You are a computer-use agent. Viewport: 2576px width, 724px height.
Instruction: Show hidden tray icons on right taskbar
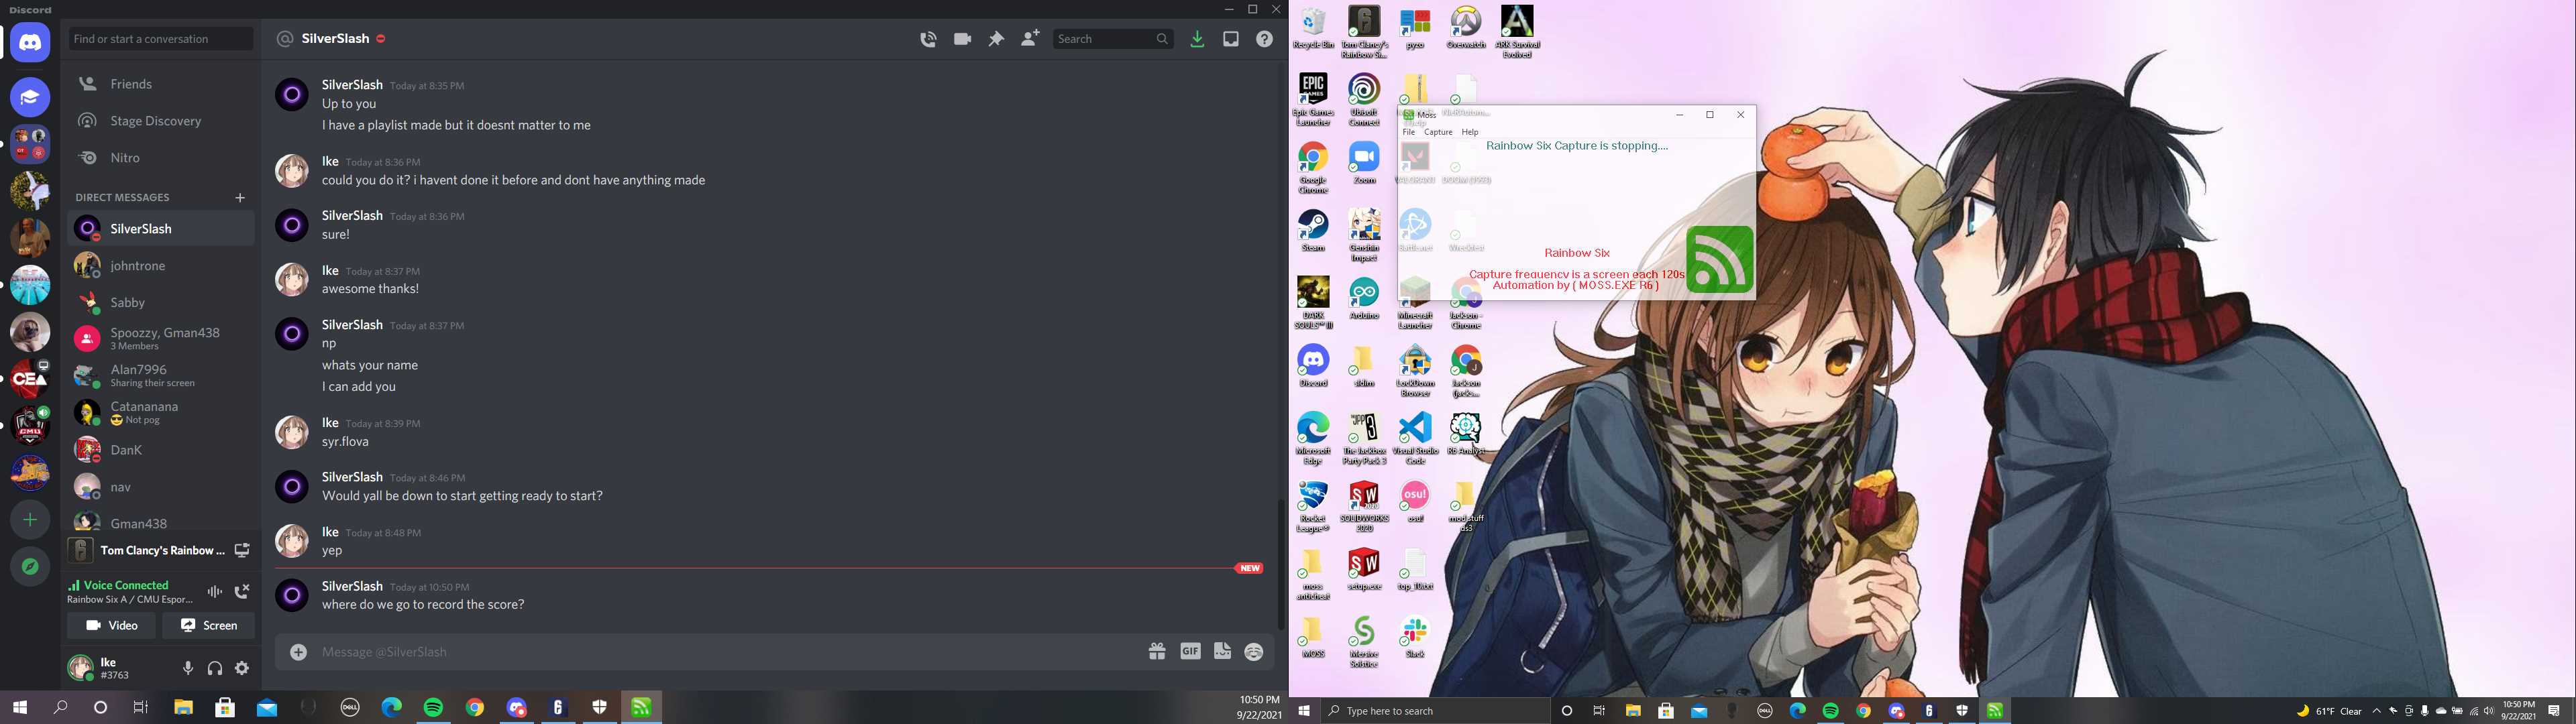pyautogui.click(x=2377, y=711)
